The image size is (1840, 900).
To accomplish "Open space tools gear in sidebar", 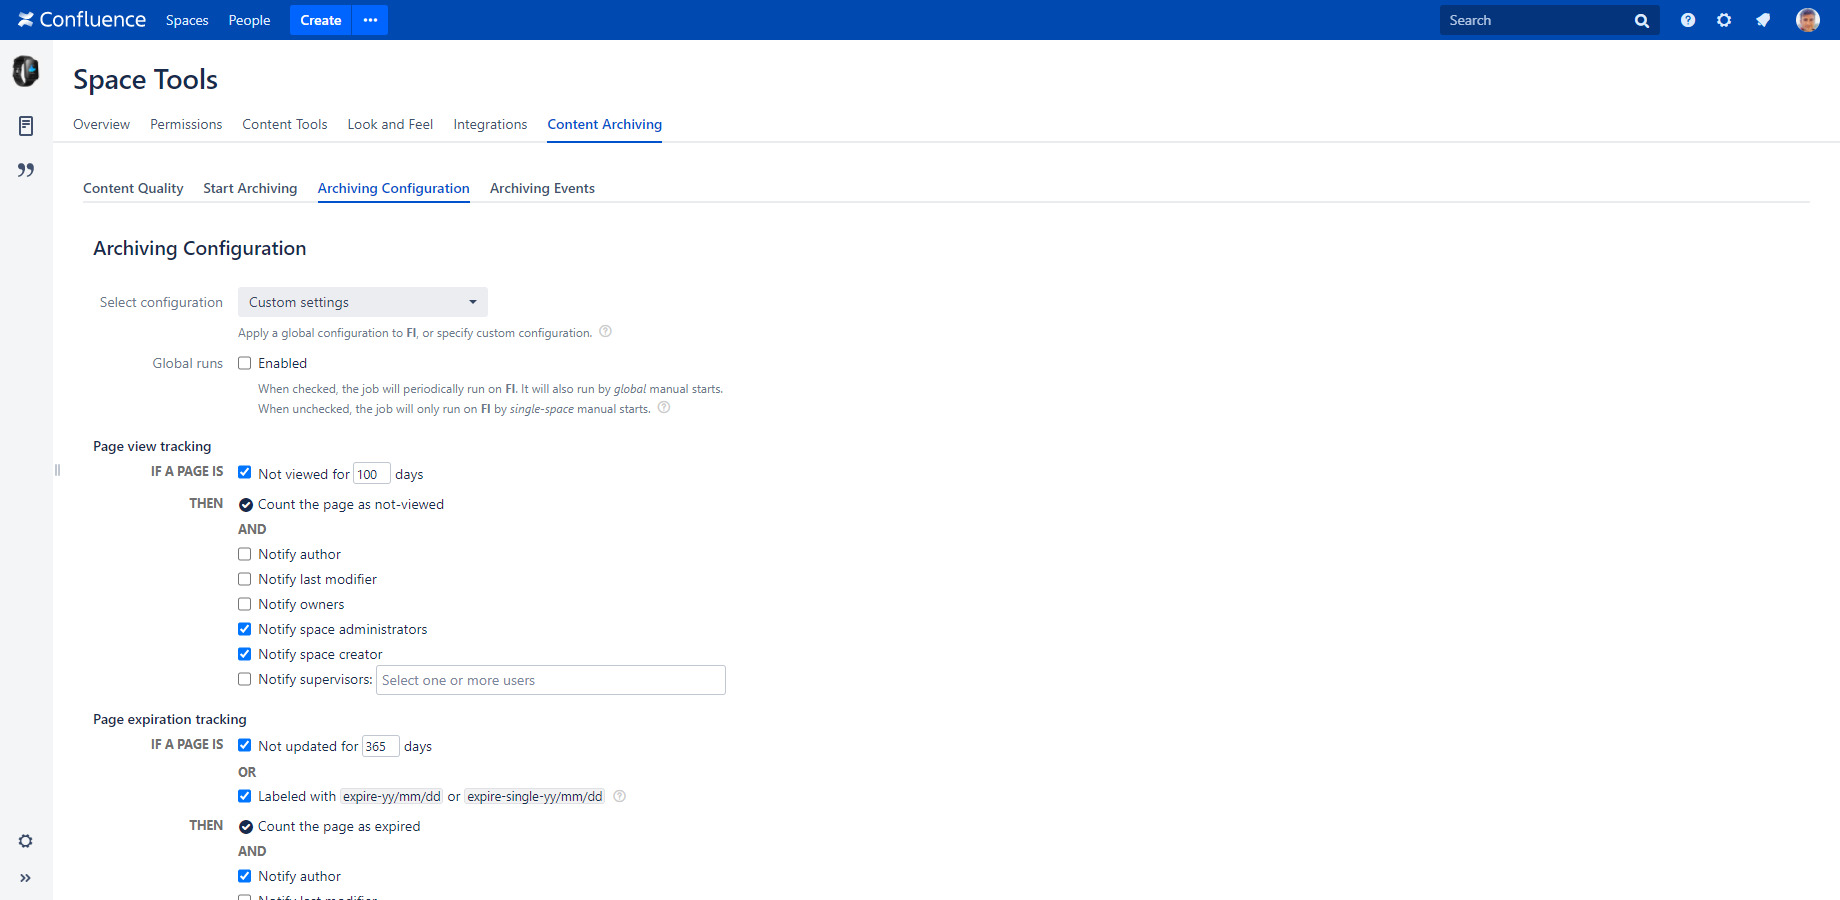I will click(x=26, y=841).
